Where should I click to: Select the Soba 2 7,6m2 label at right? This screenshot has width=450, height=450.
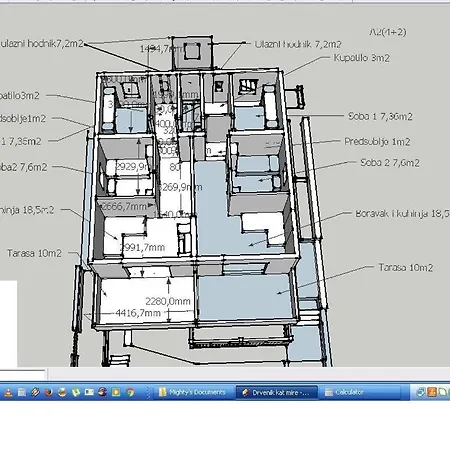(390, 163)
